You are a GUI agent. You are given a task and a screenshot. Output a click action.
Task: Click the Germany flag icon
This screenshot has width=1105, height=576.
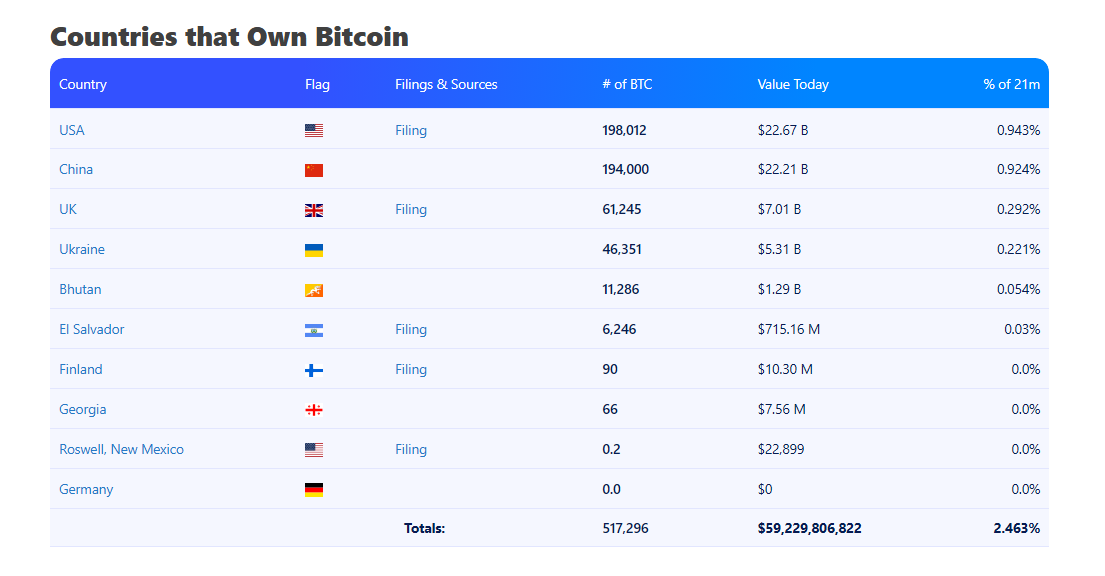tap(314, 490)
